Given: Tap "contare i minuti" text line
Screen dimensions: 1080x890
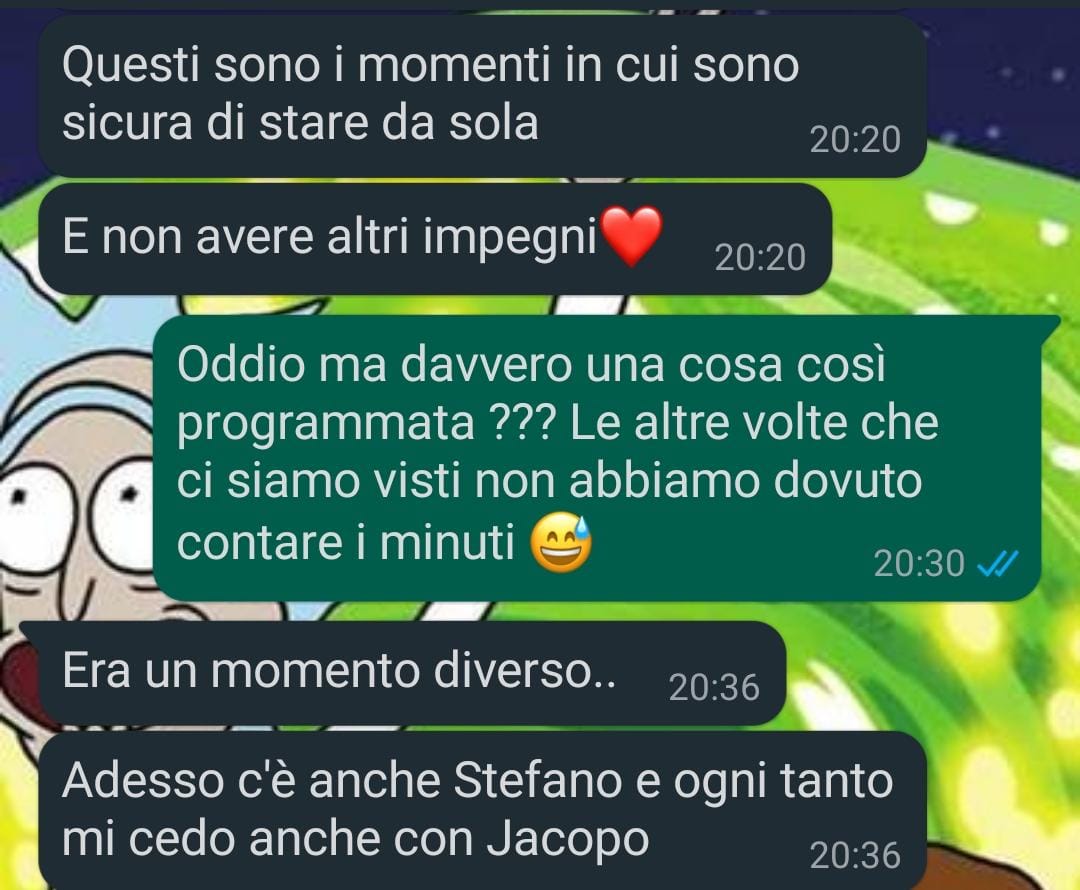Looking at the screenshot, I should [x=346, y=543].
